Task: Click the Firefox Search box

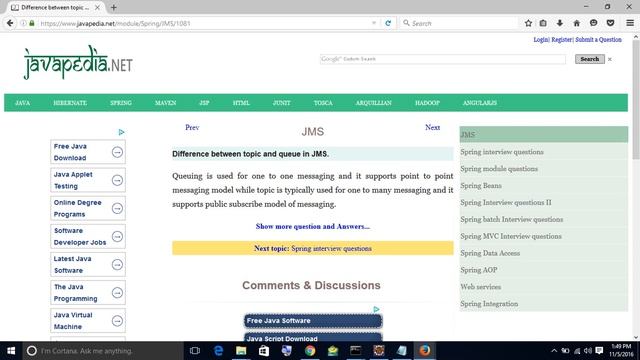Action: pos(459,23)
